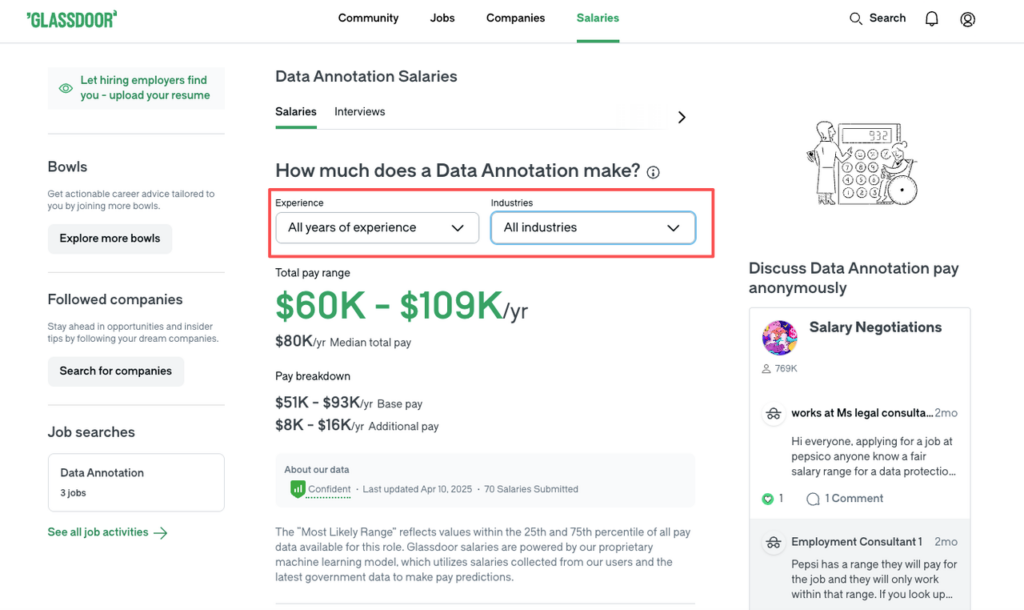This screenshot has width=1024, height=610.
Task: Open the Experience dropdown showing all years
Action: point(376,228)
